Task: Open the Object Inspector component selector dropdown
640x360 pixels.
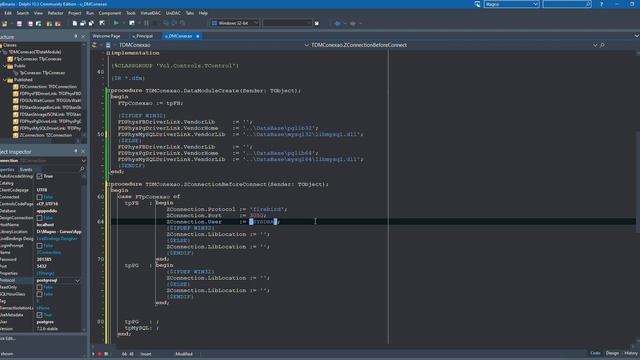Action: (83, 161)
